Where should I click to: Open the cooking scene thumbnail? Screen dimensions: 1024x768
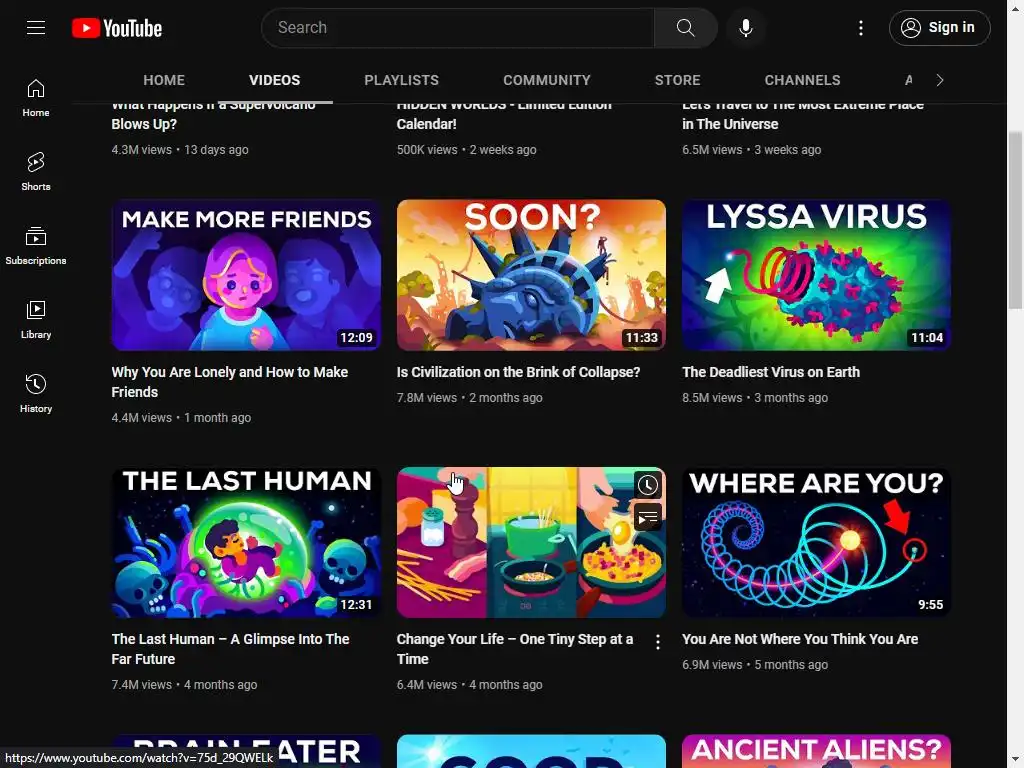(x=531, y=542)
